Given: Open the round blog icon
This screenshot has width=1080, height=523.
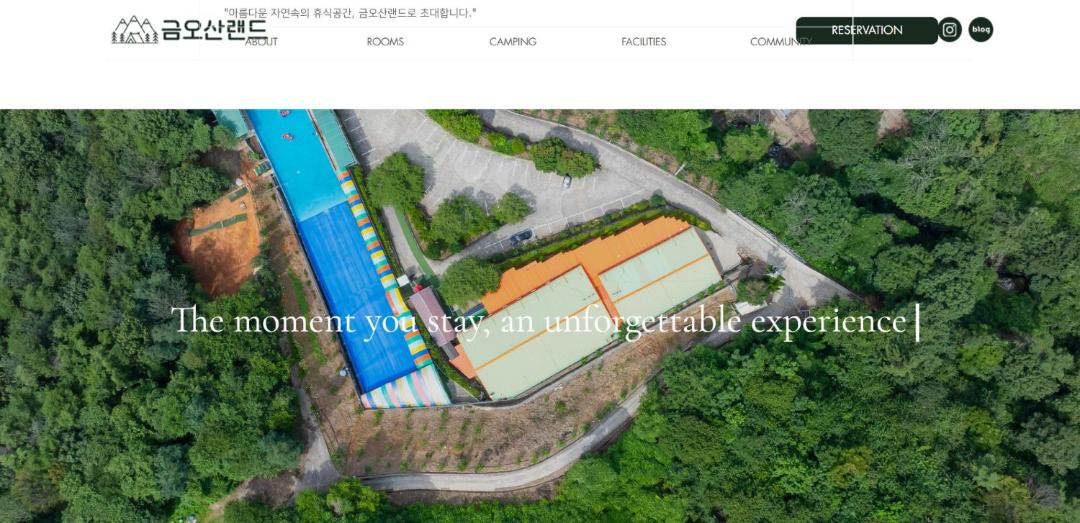Looking at the screenshot, I should pos(981,30).
